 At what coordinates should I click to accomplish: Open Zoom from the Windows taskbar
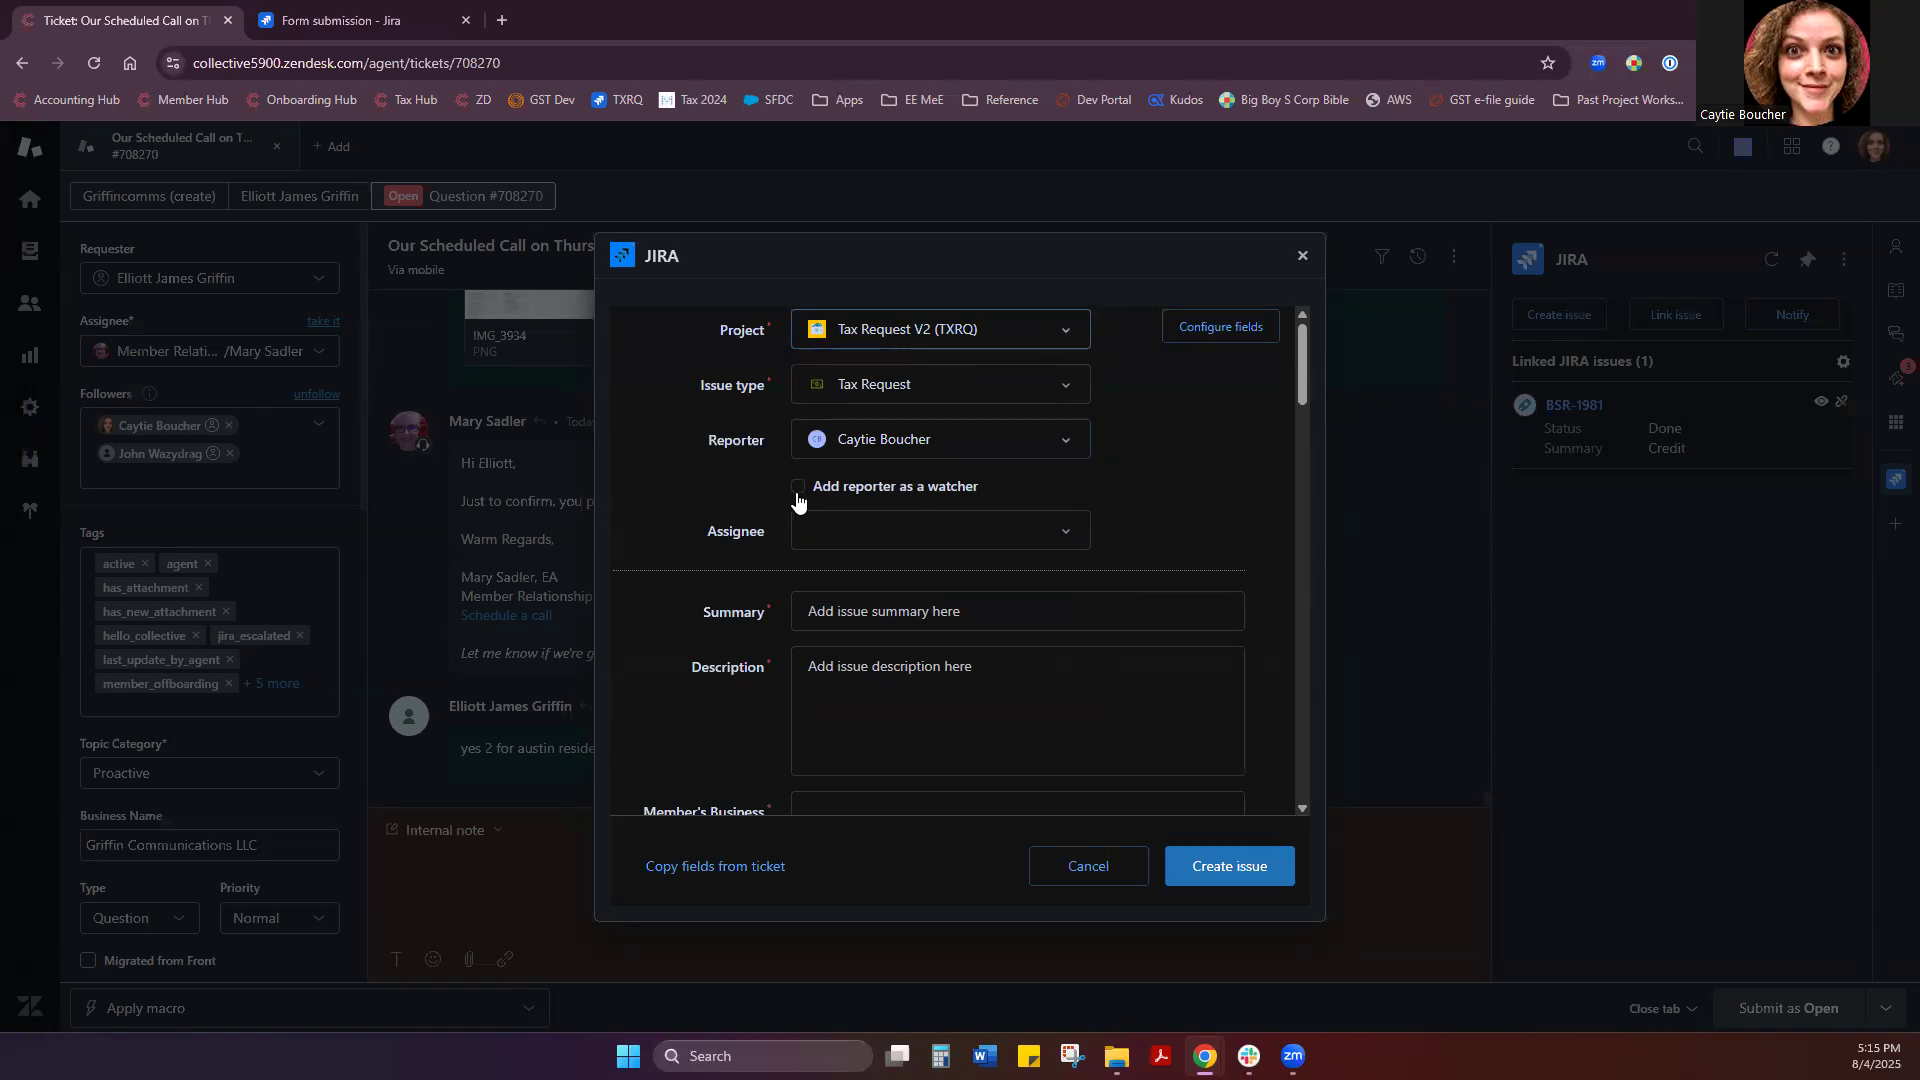[x=1292, y=1056]
